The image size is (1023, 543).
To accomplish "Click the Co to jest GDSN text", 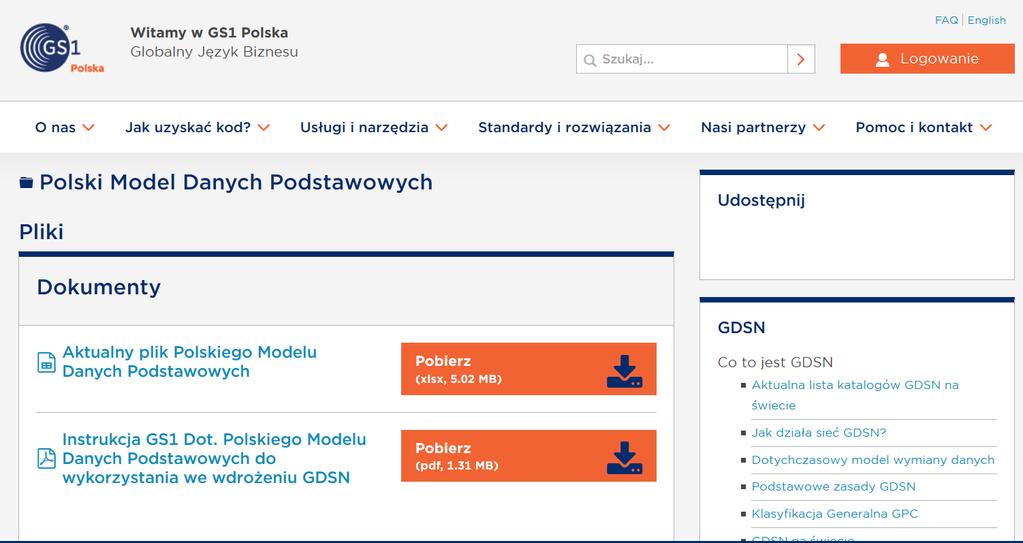I will tap(775, 362).
